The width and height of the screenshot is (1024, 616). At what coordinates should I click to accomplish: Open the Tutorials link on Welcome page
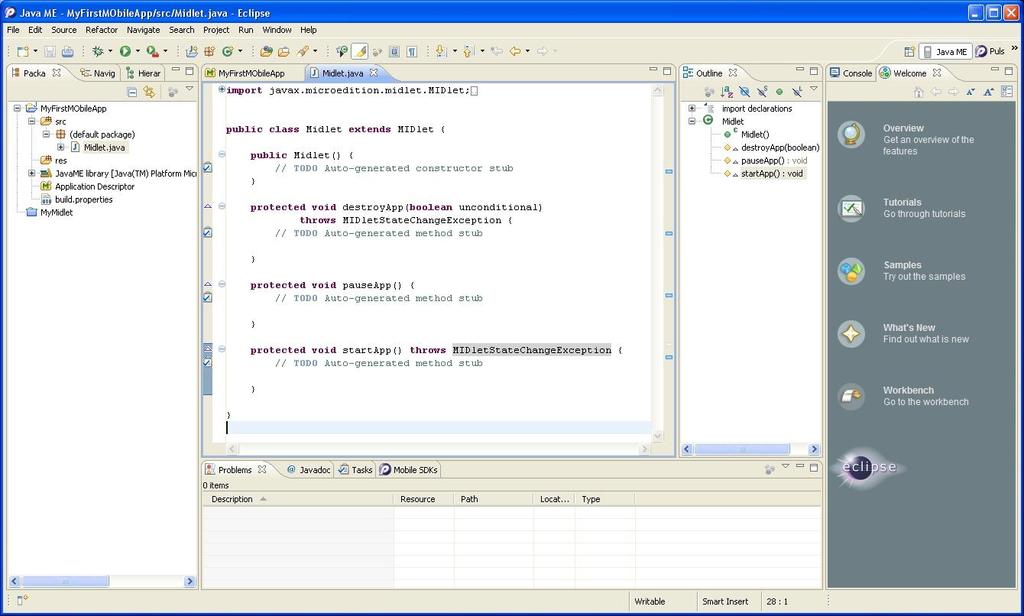902,203
